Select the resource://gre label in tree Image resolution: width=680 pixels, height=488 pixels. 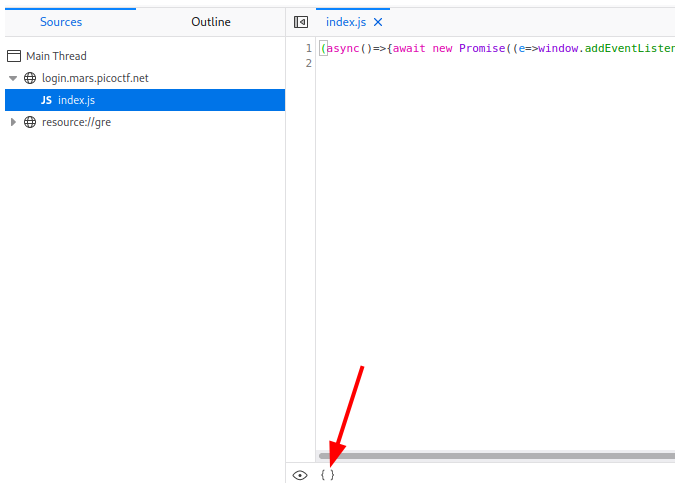tap(76, 122)
